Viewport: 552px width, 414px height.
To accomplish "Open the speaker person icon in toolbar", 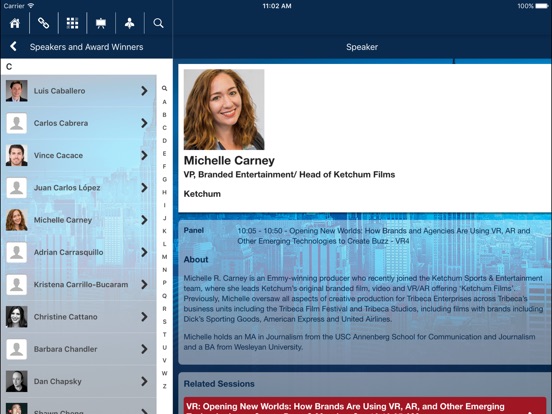I will 130,23.
